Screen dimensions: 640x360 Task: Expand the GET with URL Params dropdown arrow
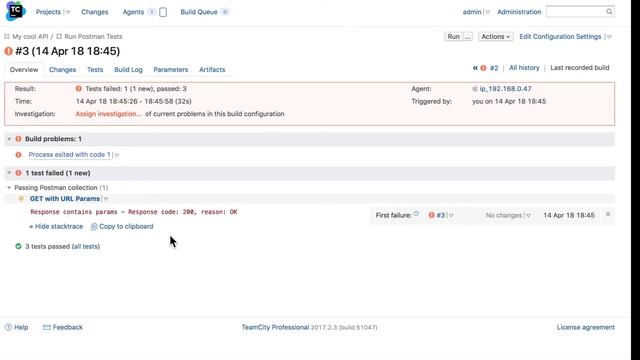[x=106, y=199]
